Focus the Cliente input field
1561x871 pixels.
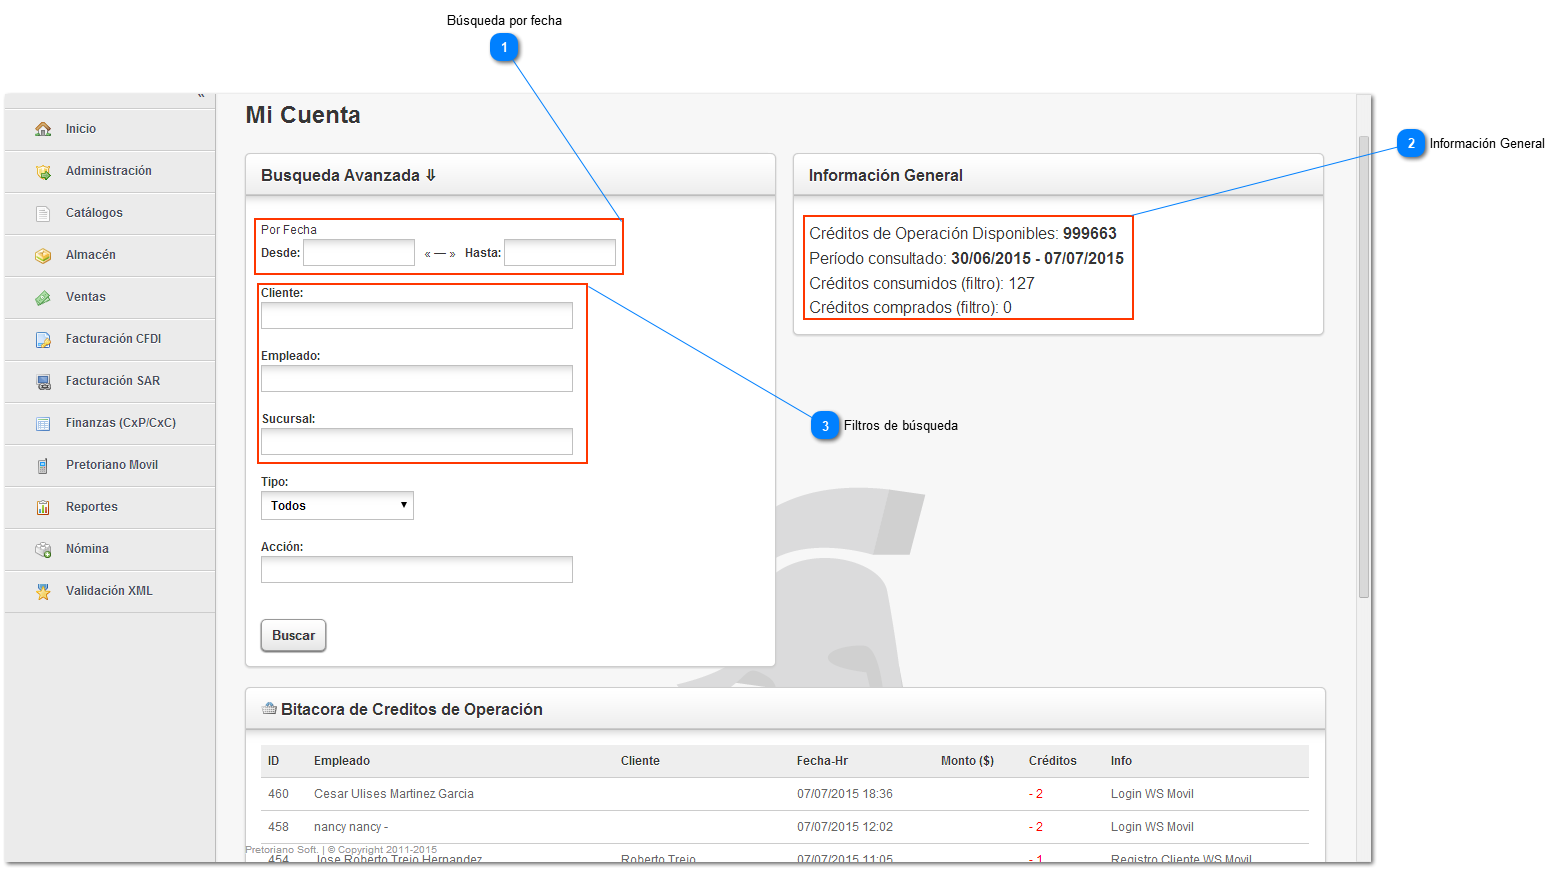point(417,316)
